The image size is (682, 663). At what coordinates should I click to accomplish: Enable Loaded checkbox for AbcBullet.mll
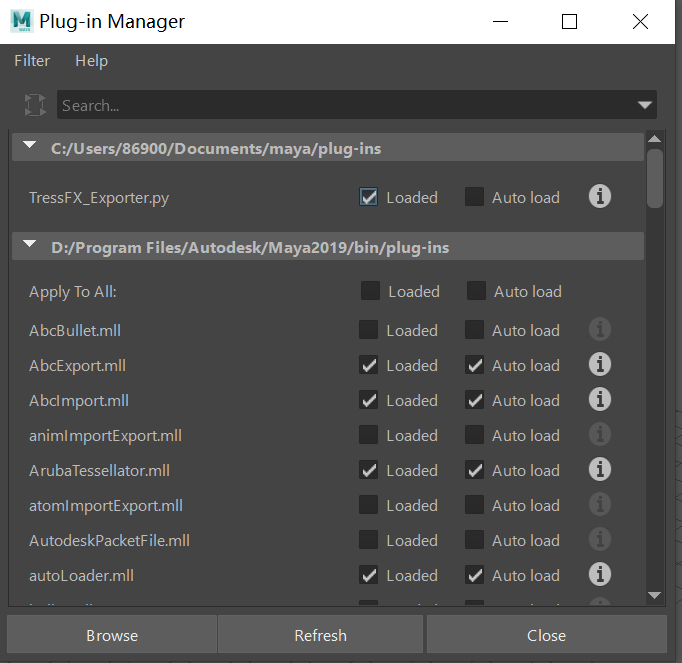coord(369,330)
